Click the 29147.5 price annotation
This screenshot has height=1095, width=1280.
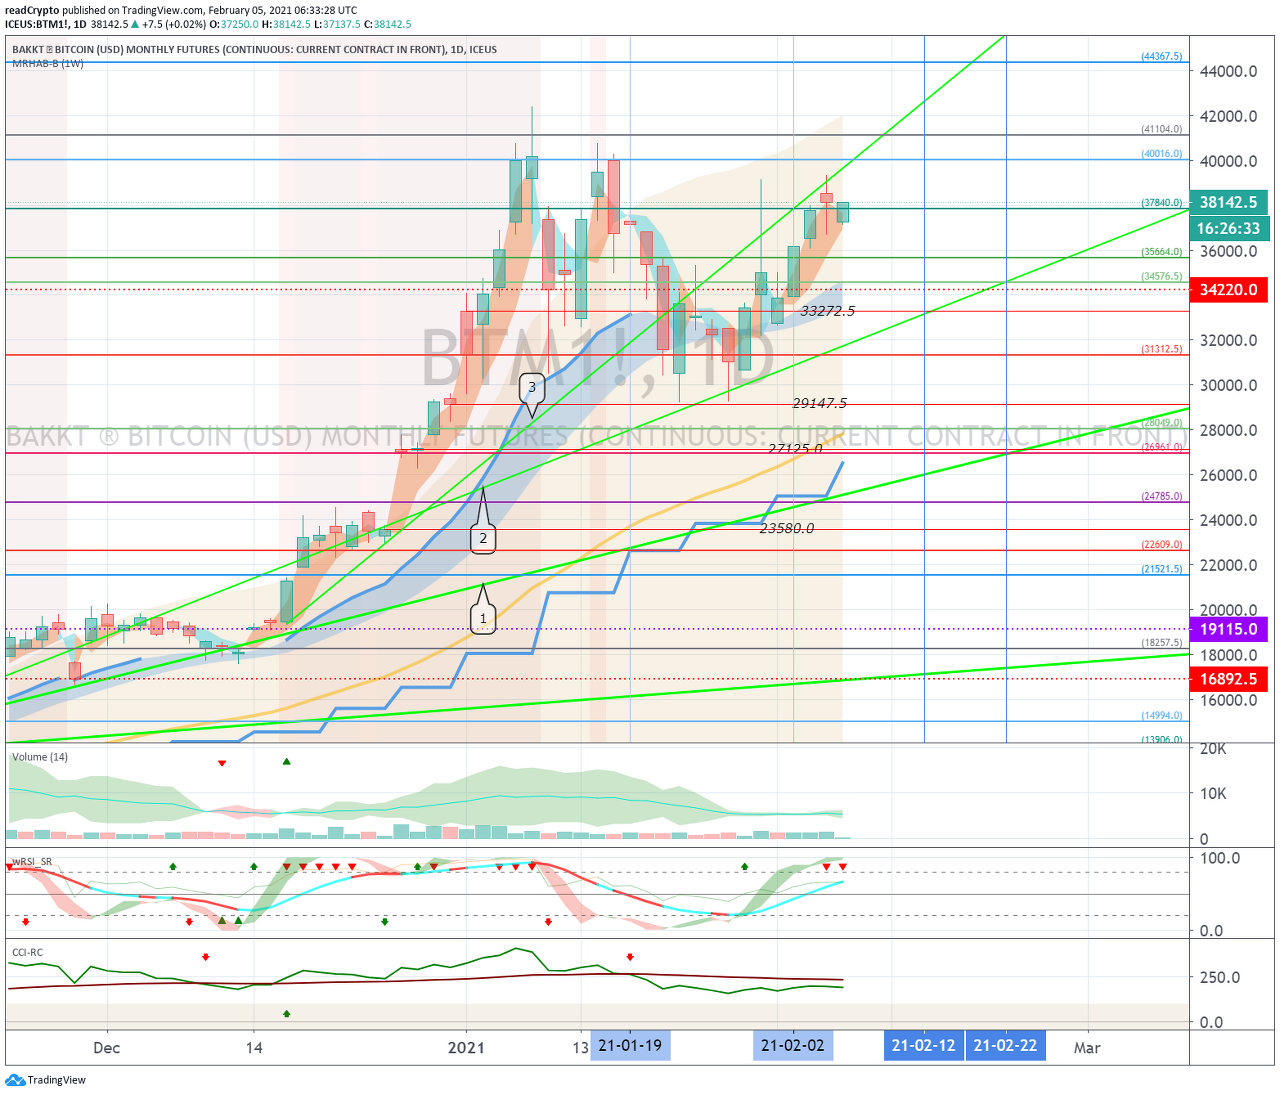pos(820,403)
